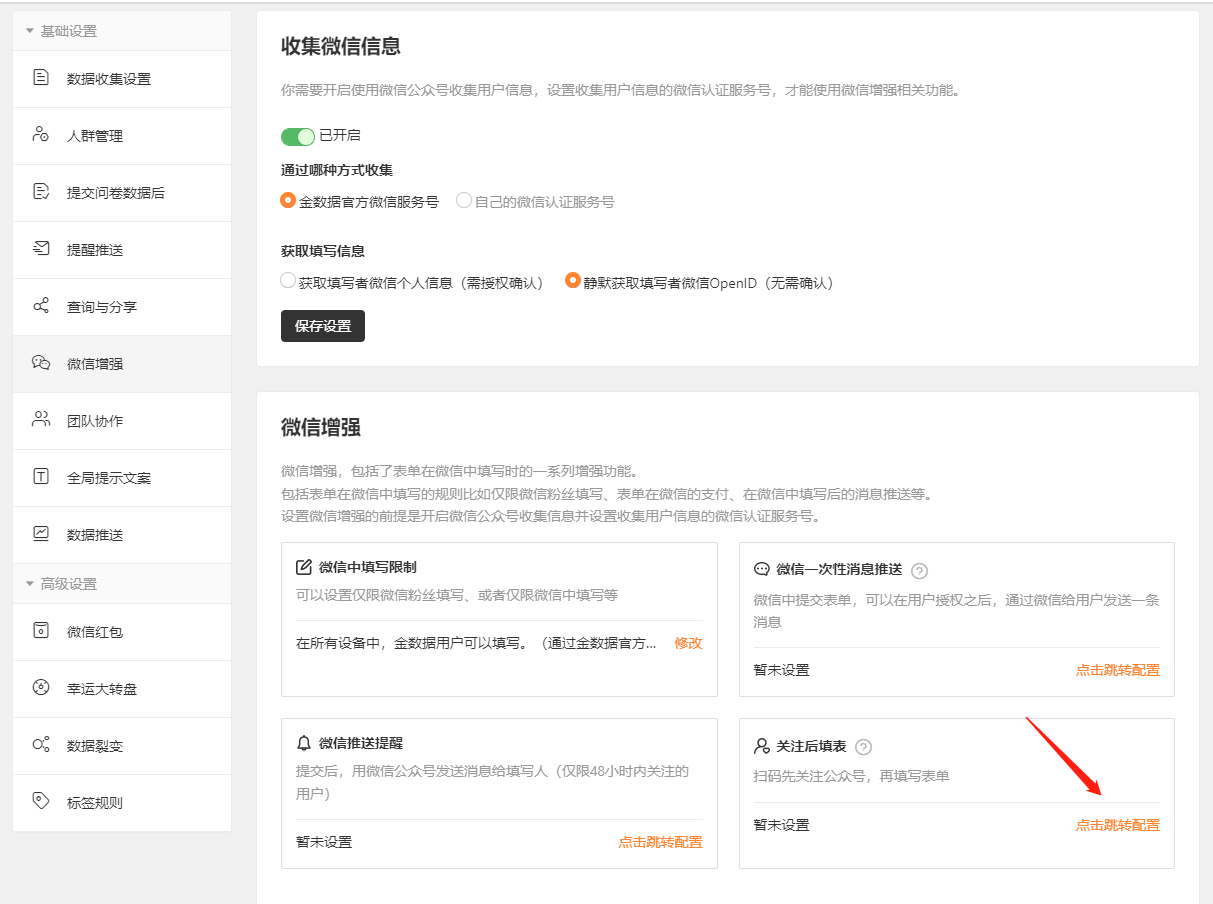Click the 数据收集设置 sidebar icon

pos(41,78)
